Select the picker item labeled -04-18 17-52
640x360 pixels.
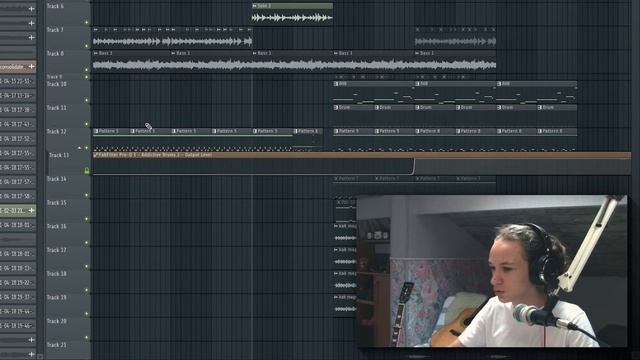coord(18,138)
